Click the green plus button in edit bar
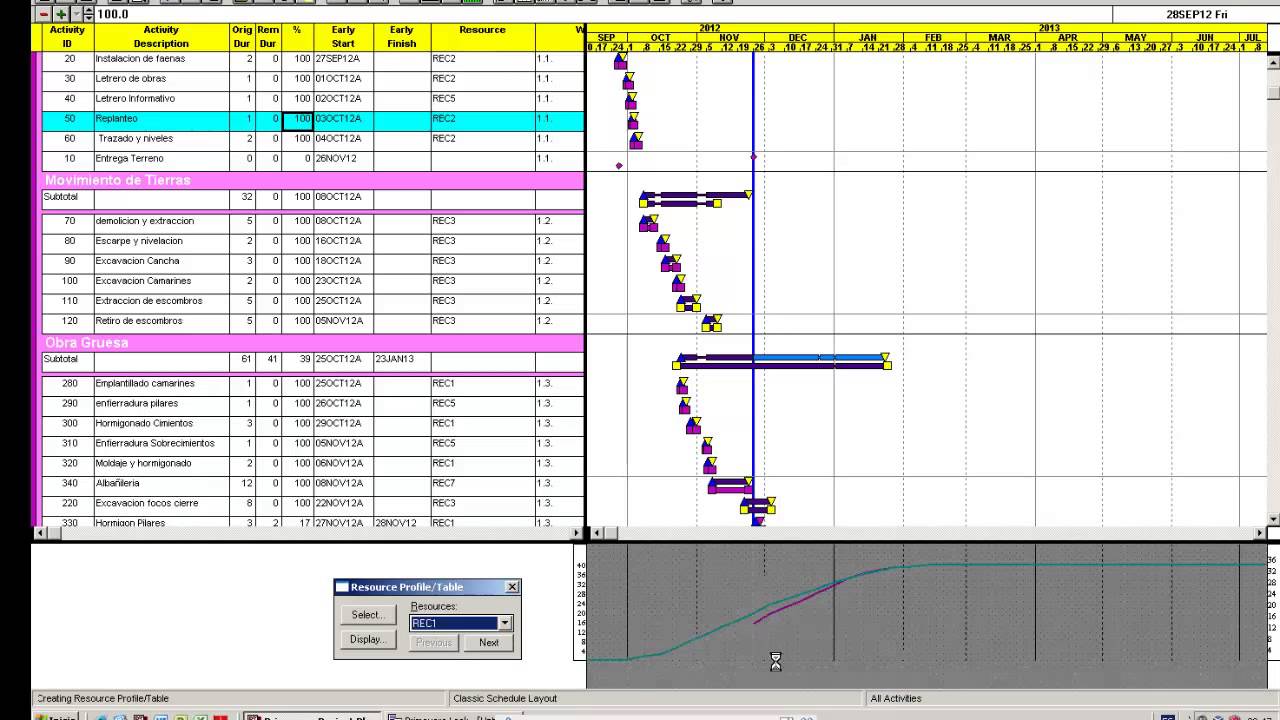This screenshot has width=1280, height=720. coord(61,14)
